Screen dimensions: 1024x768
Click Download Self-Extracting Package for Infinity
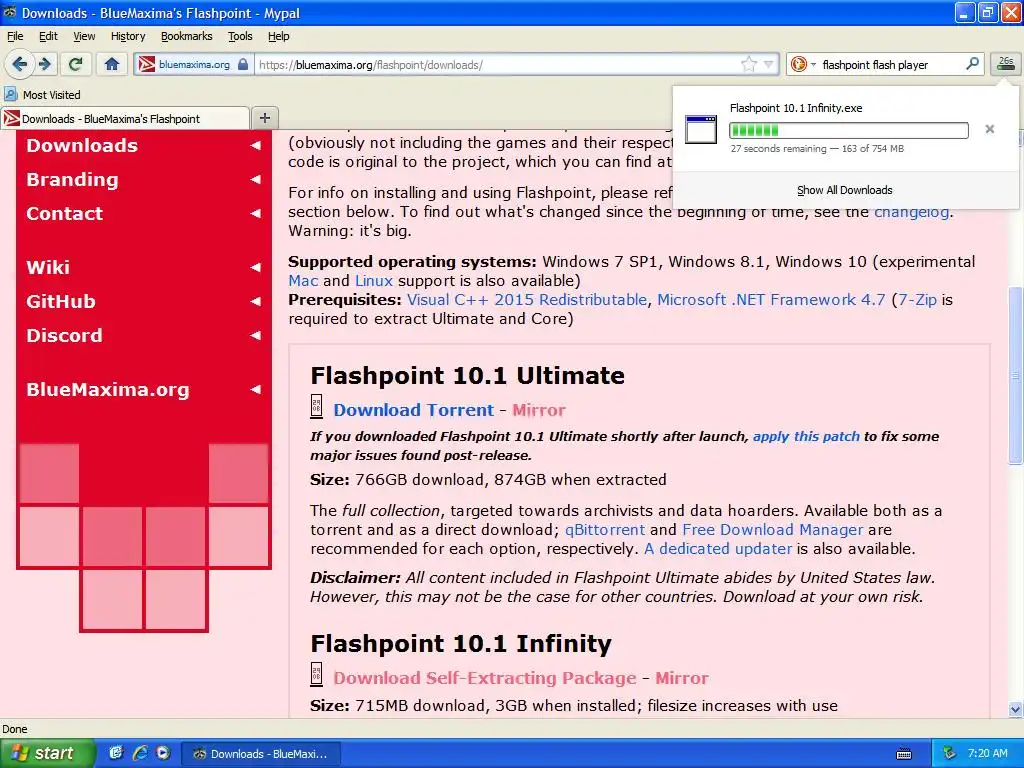click(485, 678)
